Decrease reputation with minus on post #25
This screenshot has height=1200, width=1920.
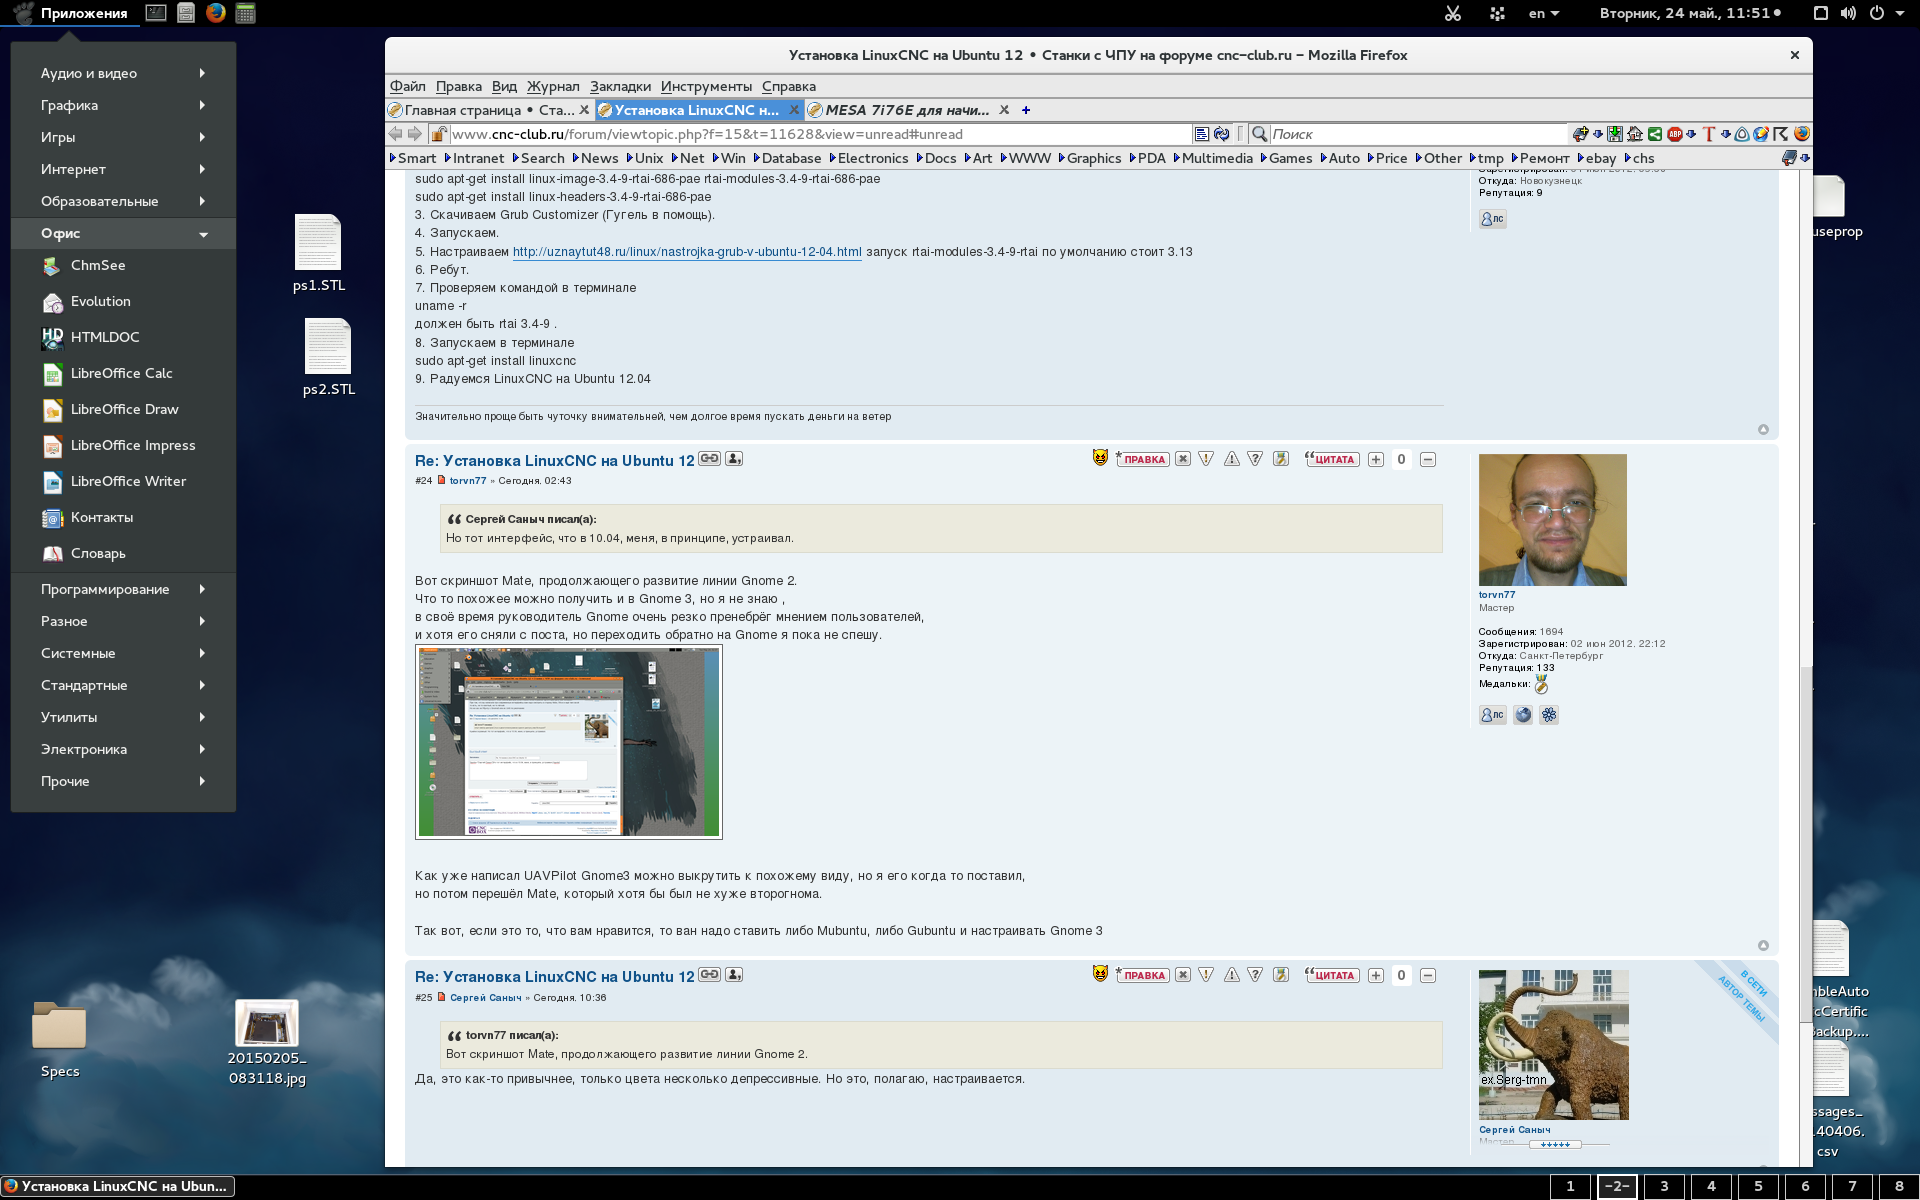pos(1428,975)
